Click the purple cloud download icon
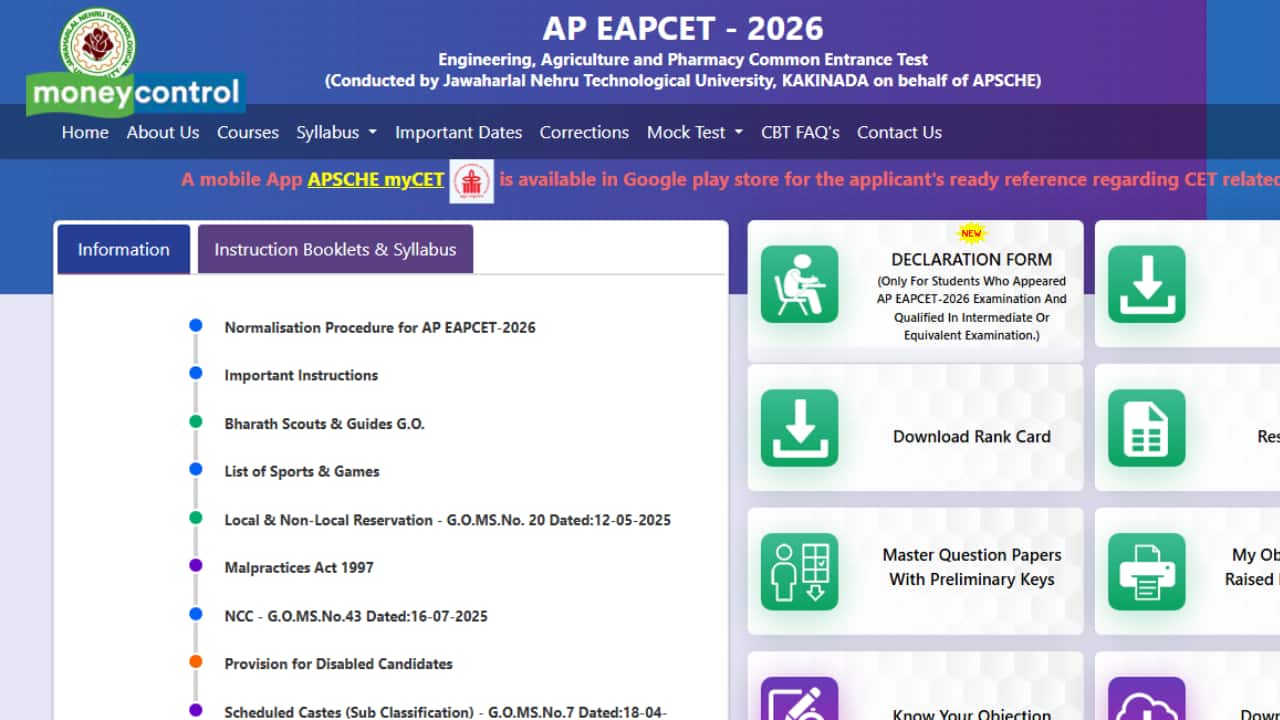This screenshot has height=720, width=1280. (x=1147, y=698)
